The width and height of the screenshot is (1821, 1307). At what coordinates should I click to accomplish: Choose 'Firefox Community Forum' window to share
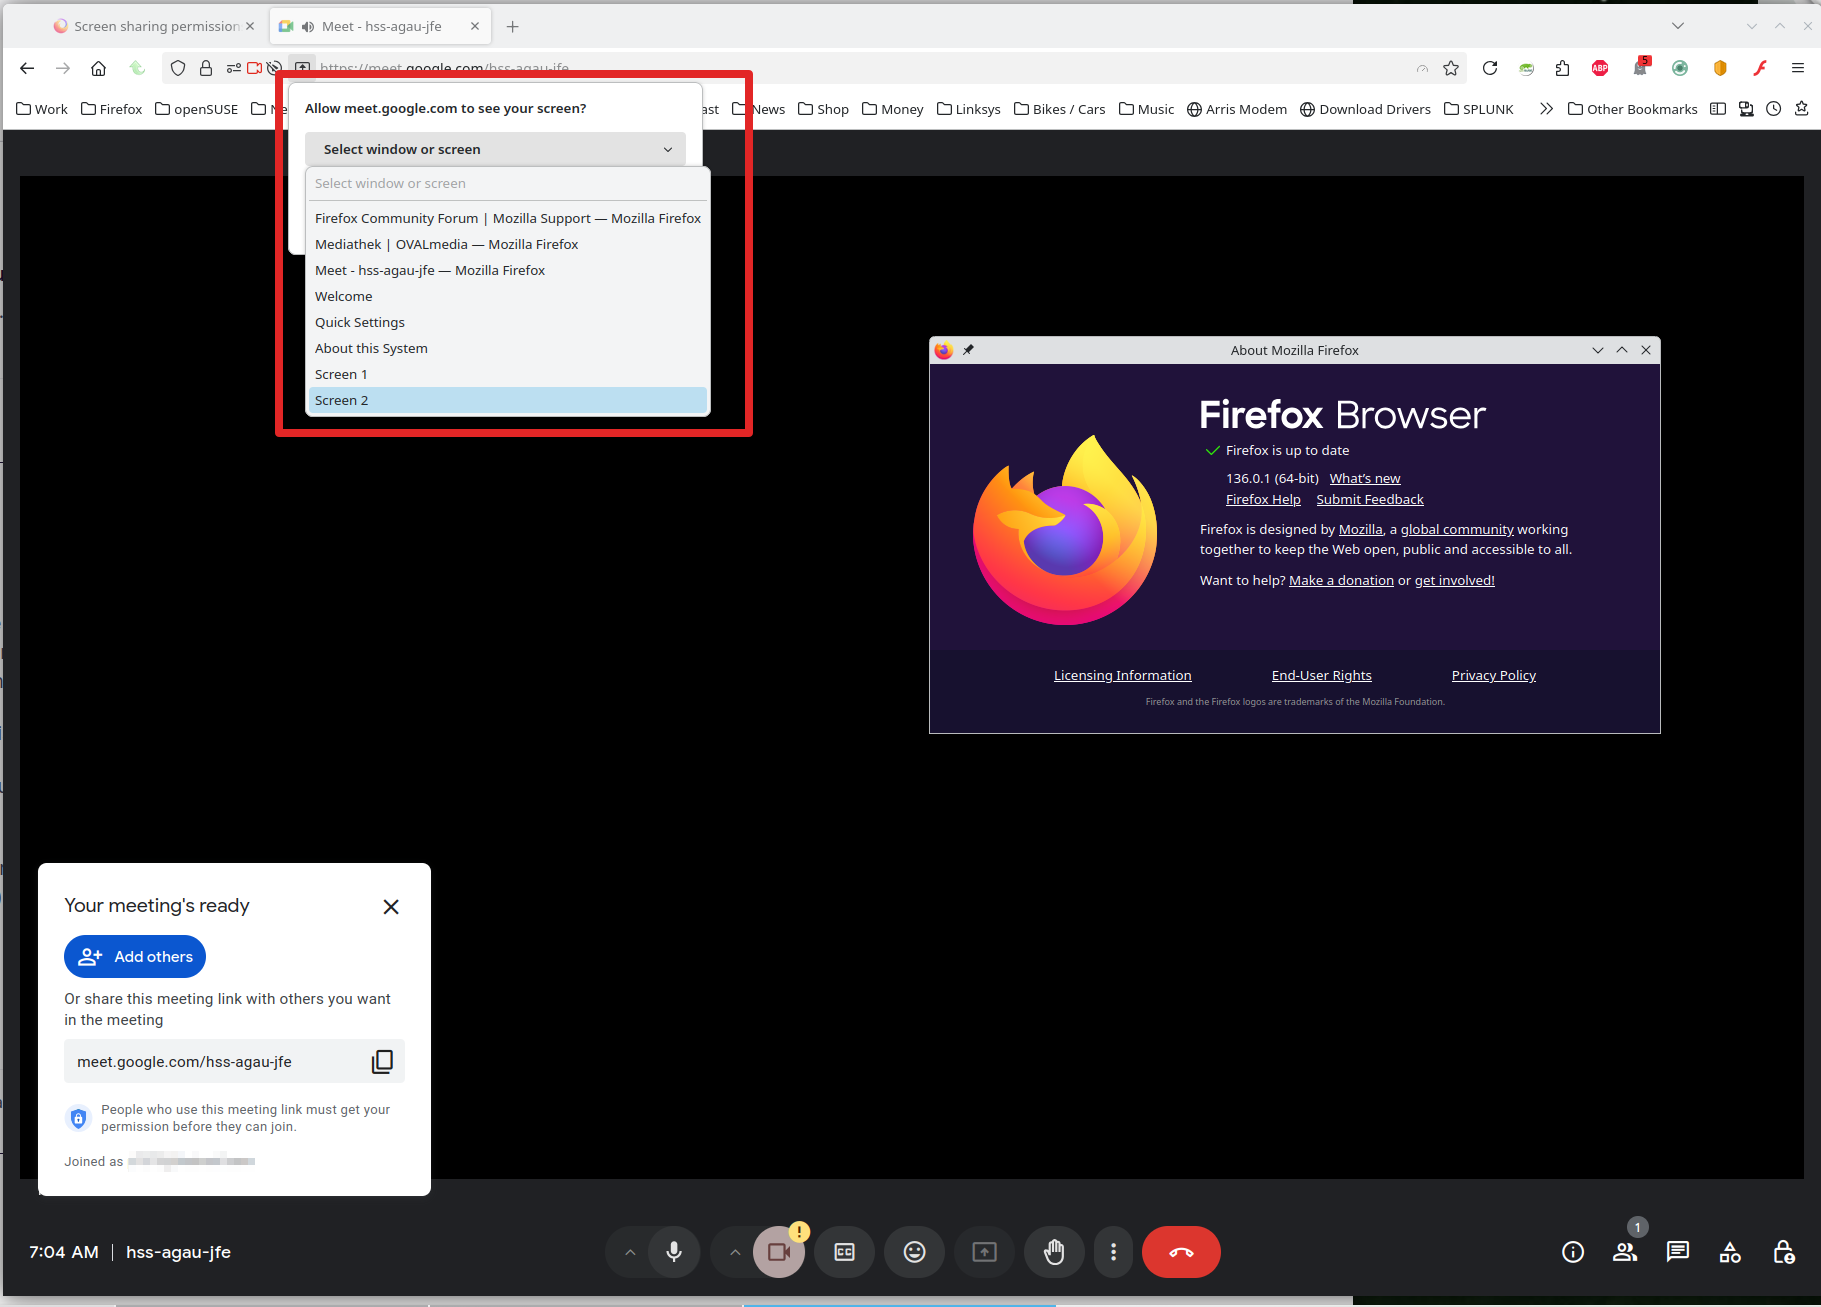[508, 218]
